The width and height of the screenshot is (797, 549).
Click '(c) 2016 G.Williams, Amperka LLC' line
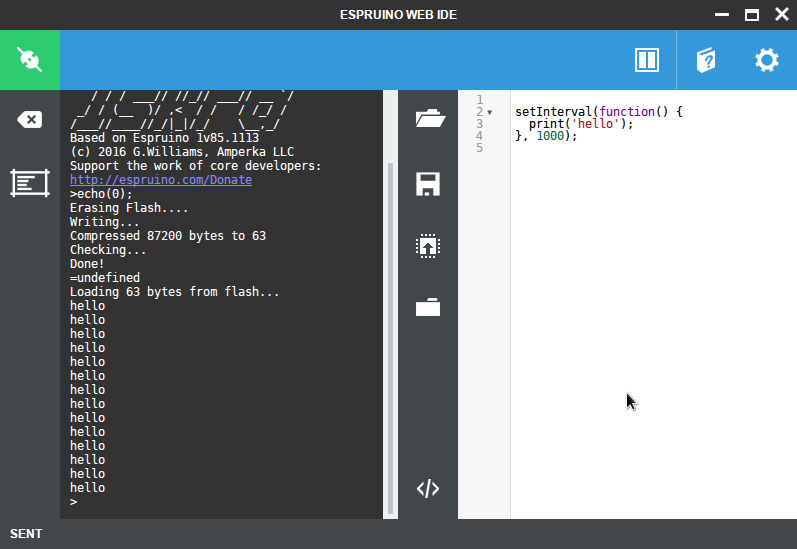click(181, 152)
